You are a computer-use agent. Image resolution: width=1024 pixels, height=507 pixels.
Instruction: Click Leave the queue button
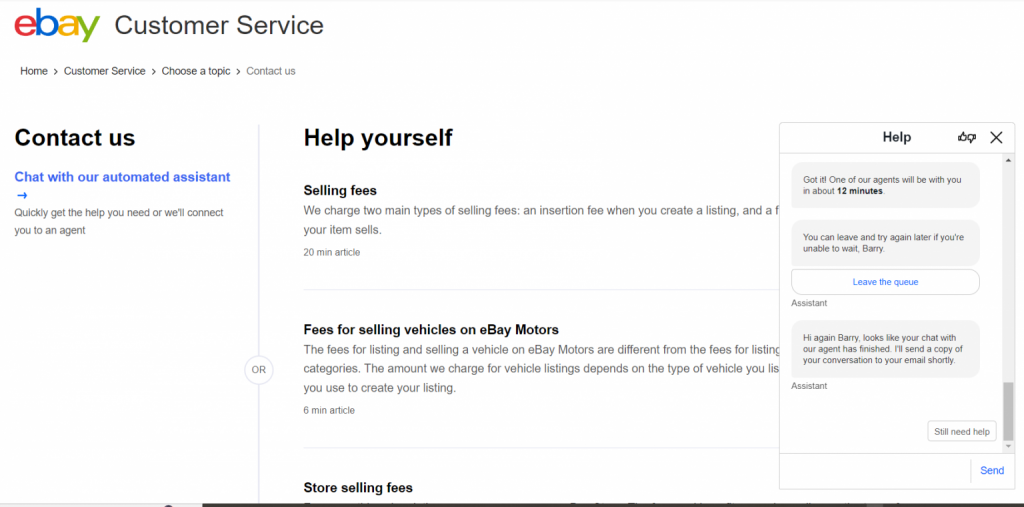coord(885,282)
